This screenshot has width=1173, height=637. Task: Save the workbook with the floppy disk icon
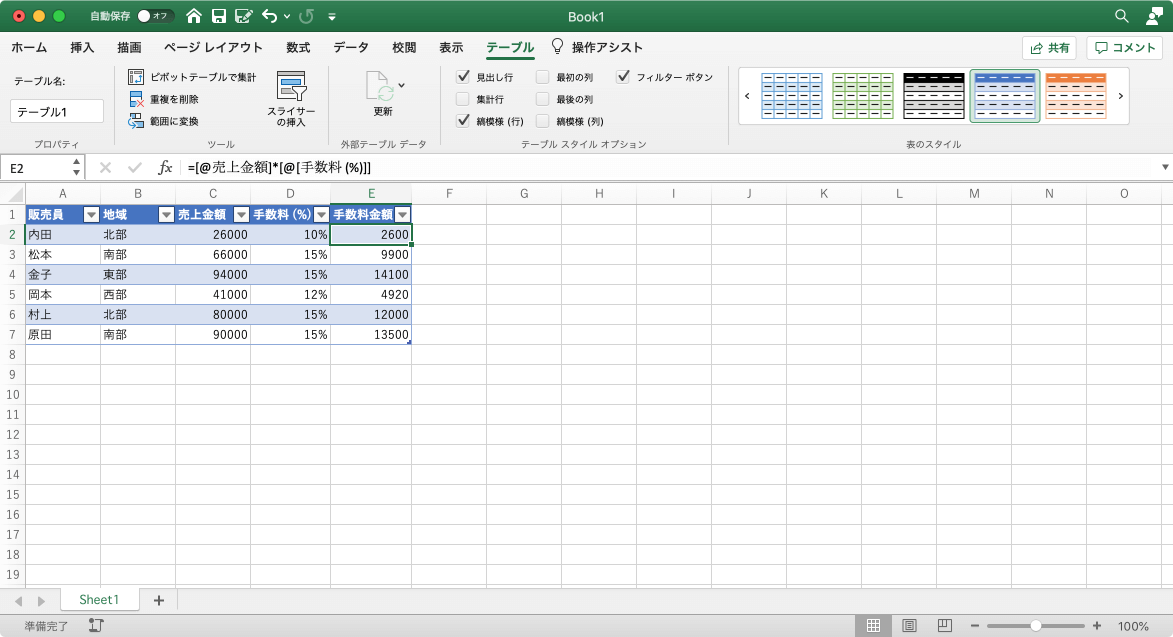218,16
